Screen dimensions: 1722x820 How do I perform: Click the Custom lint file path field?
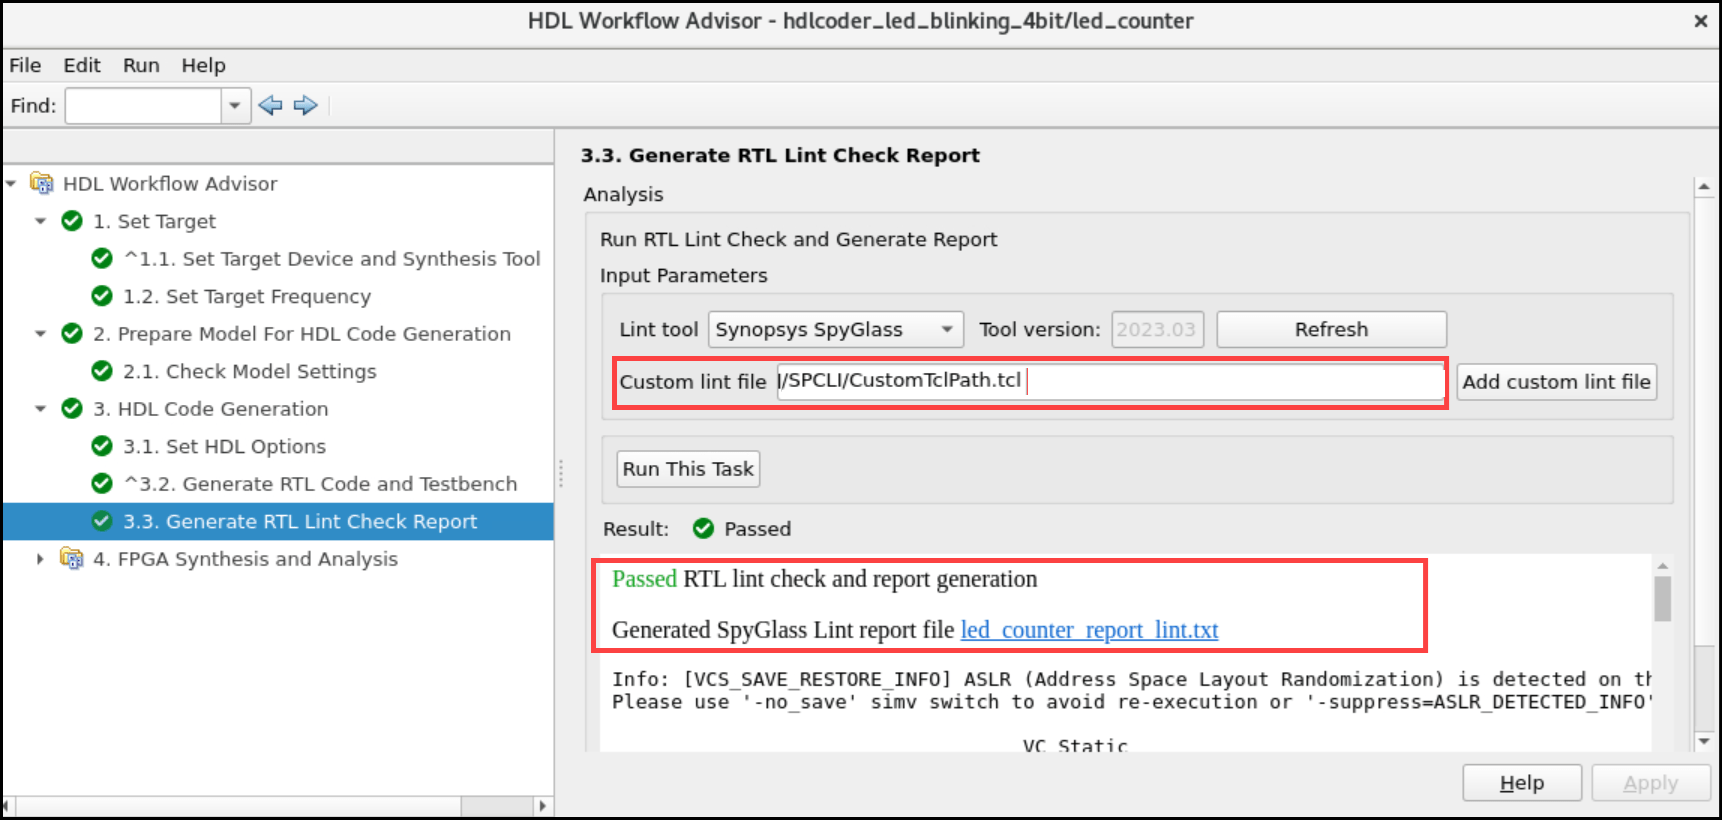1110,382
